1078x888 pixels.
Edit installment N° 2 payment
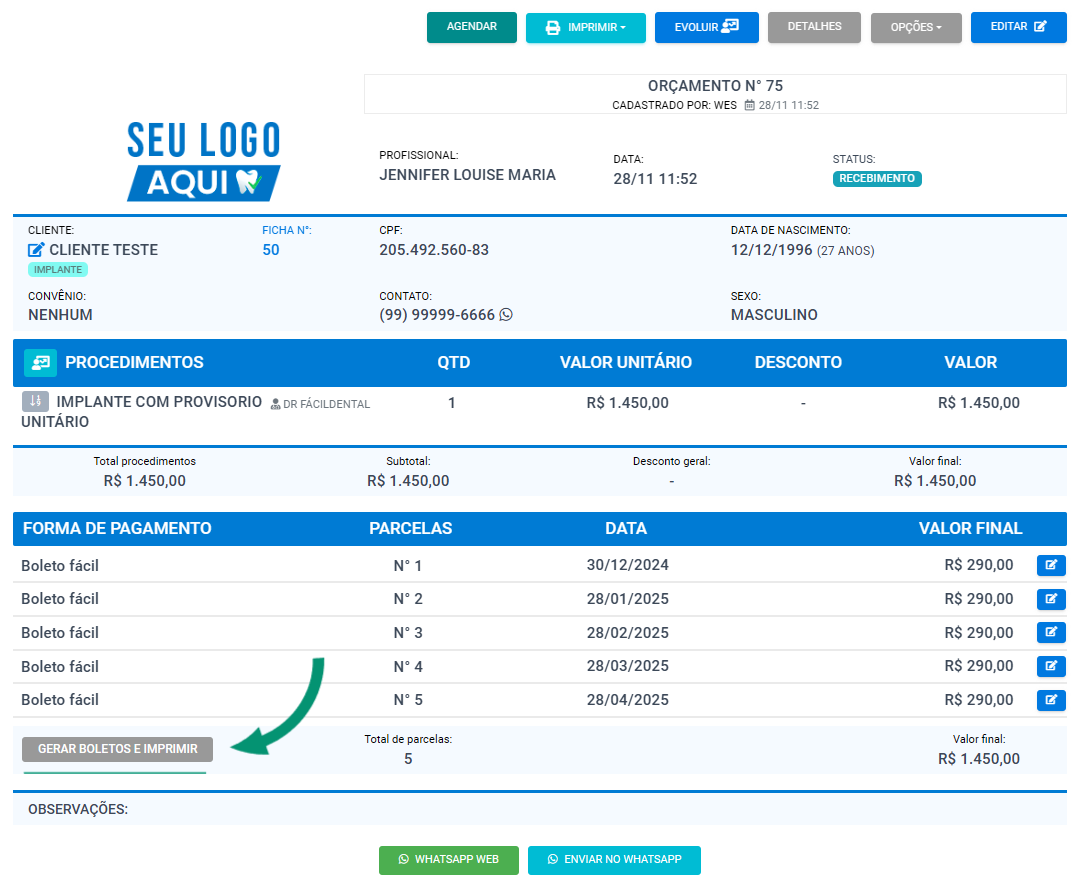tap(1050, 599)
